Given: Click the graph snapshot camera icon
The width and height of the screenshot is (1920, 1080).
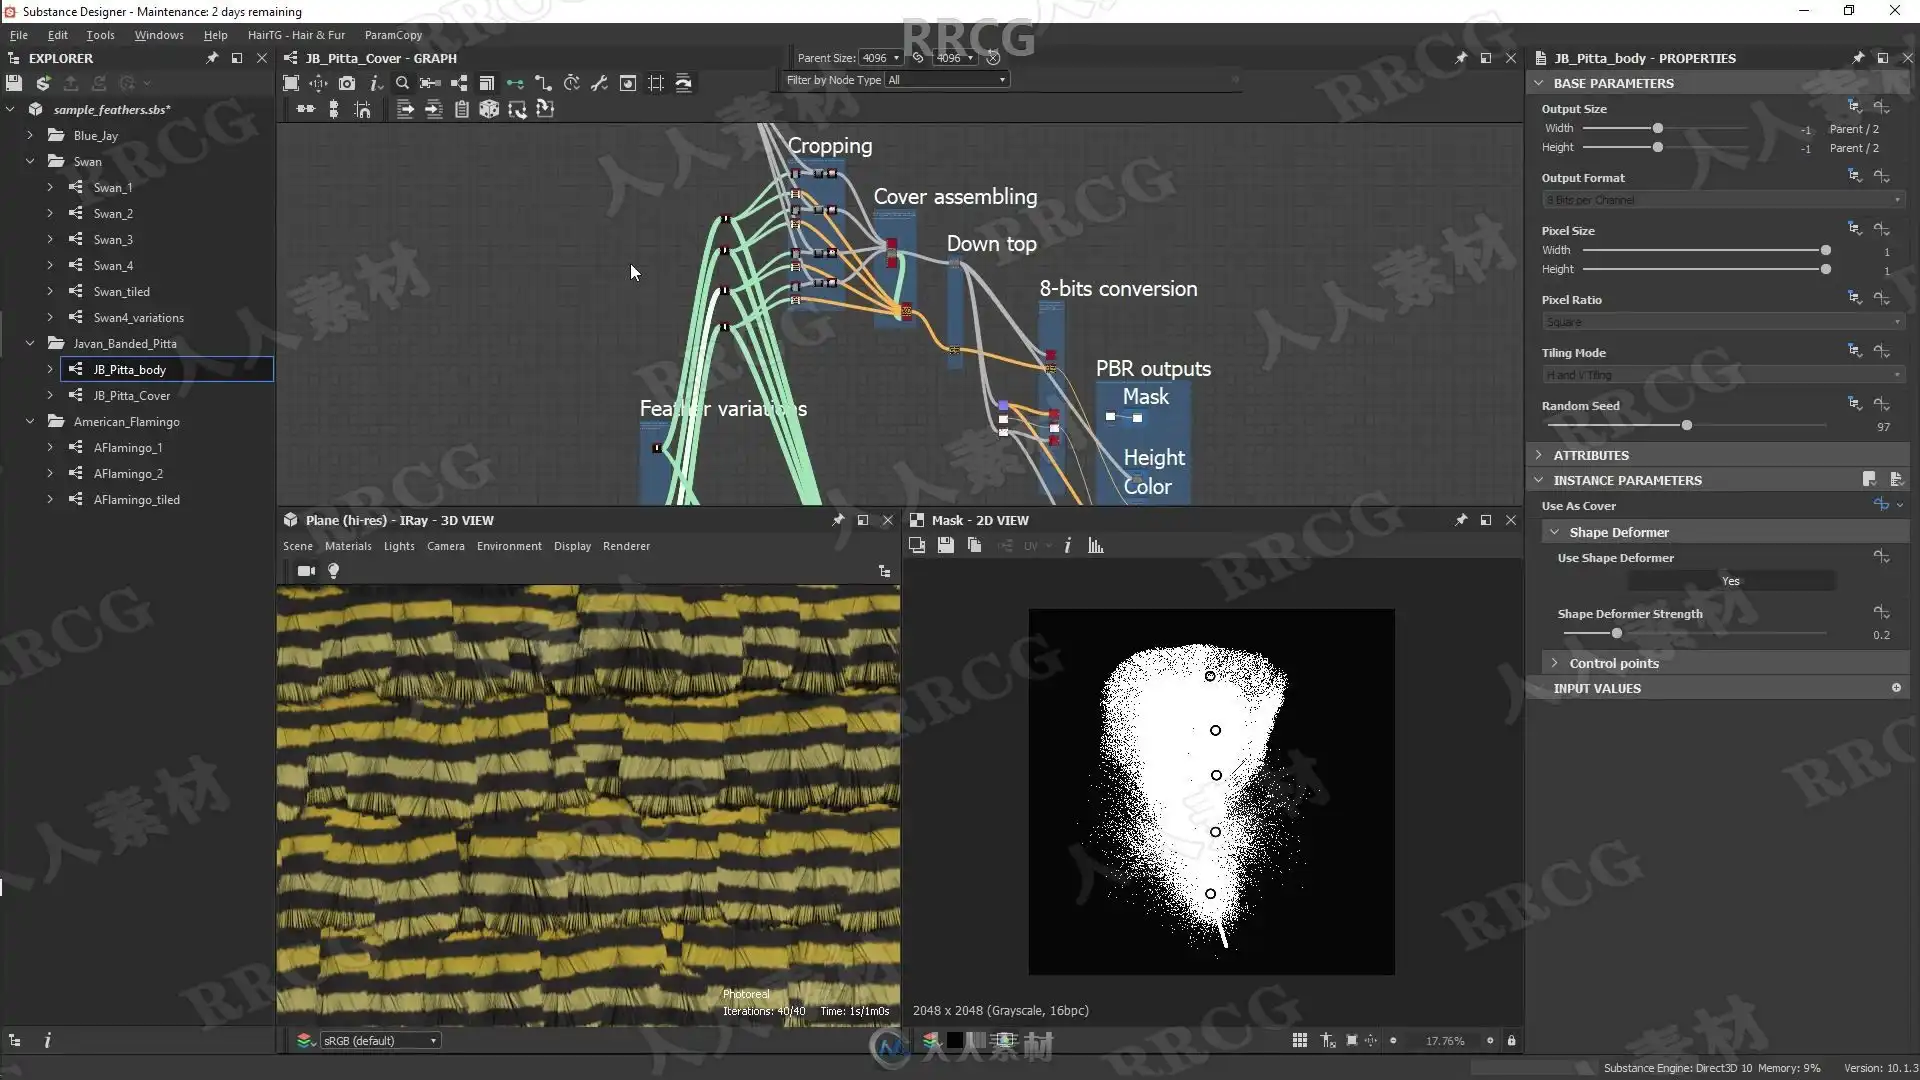Looking at the screenshot, I should 347,83.
